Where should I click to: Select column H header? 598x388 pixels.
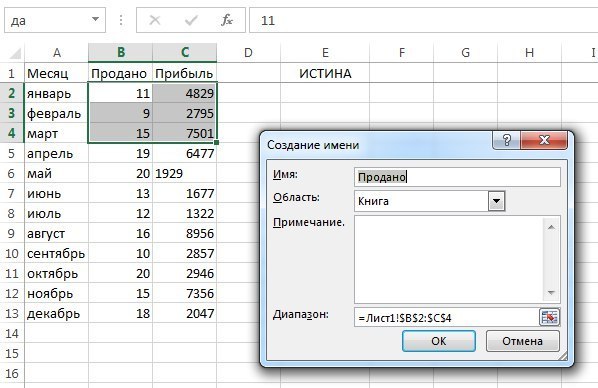[529, 53]
